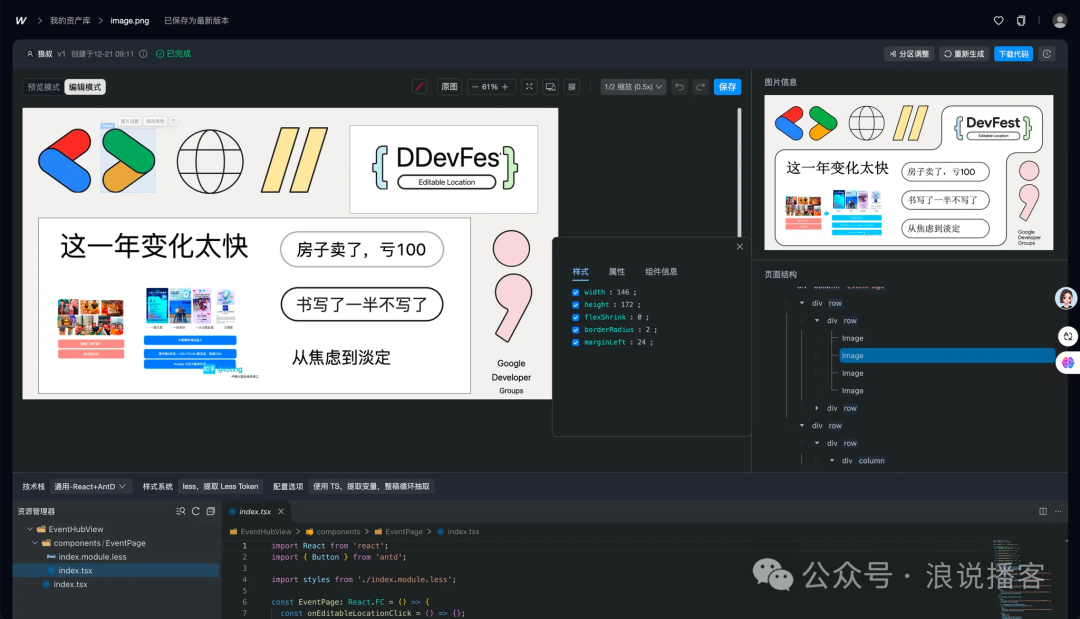Refresh the 资源管理器 file explorer
Image resolution: width=1080 pixels, height=619 pixels.
[196, 511]
